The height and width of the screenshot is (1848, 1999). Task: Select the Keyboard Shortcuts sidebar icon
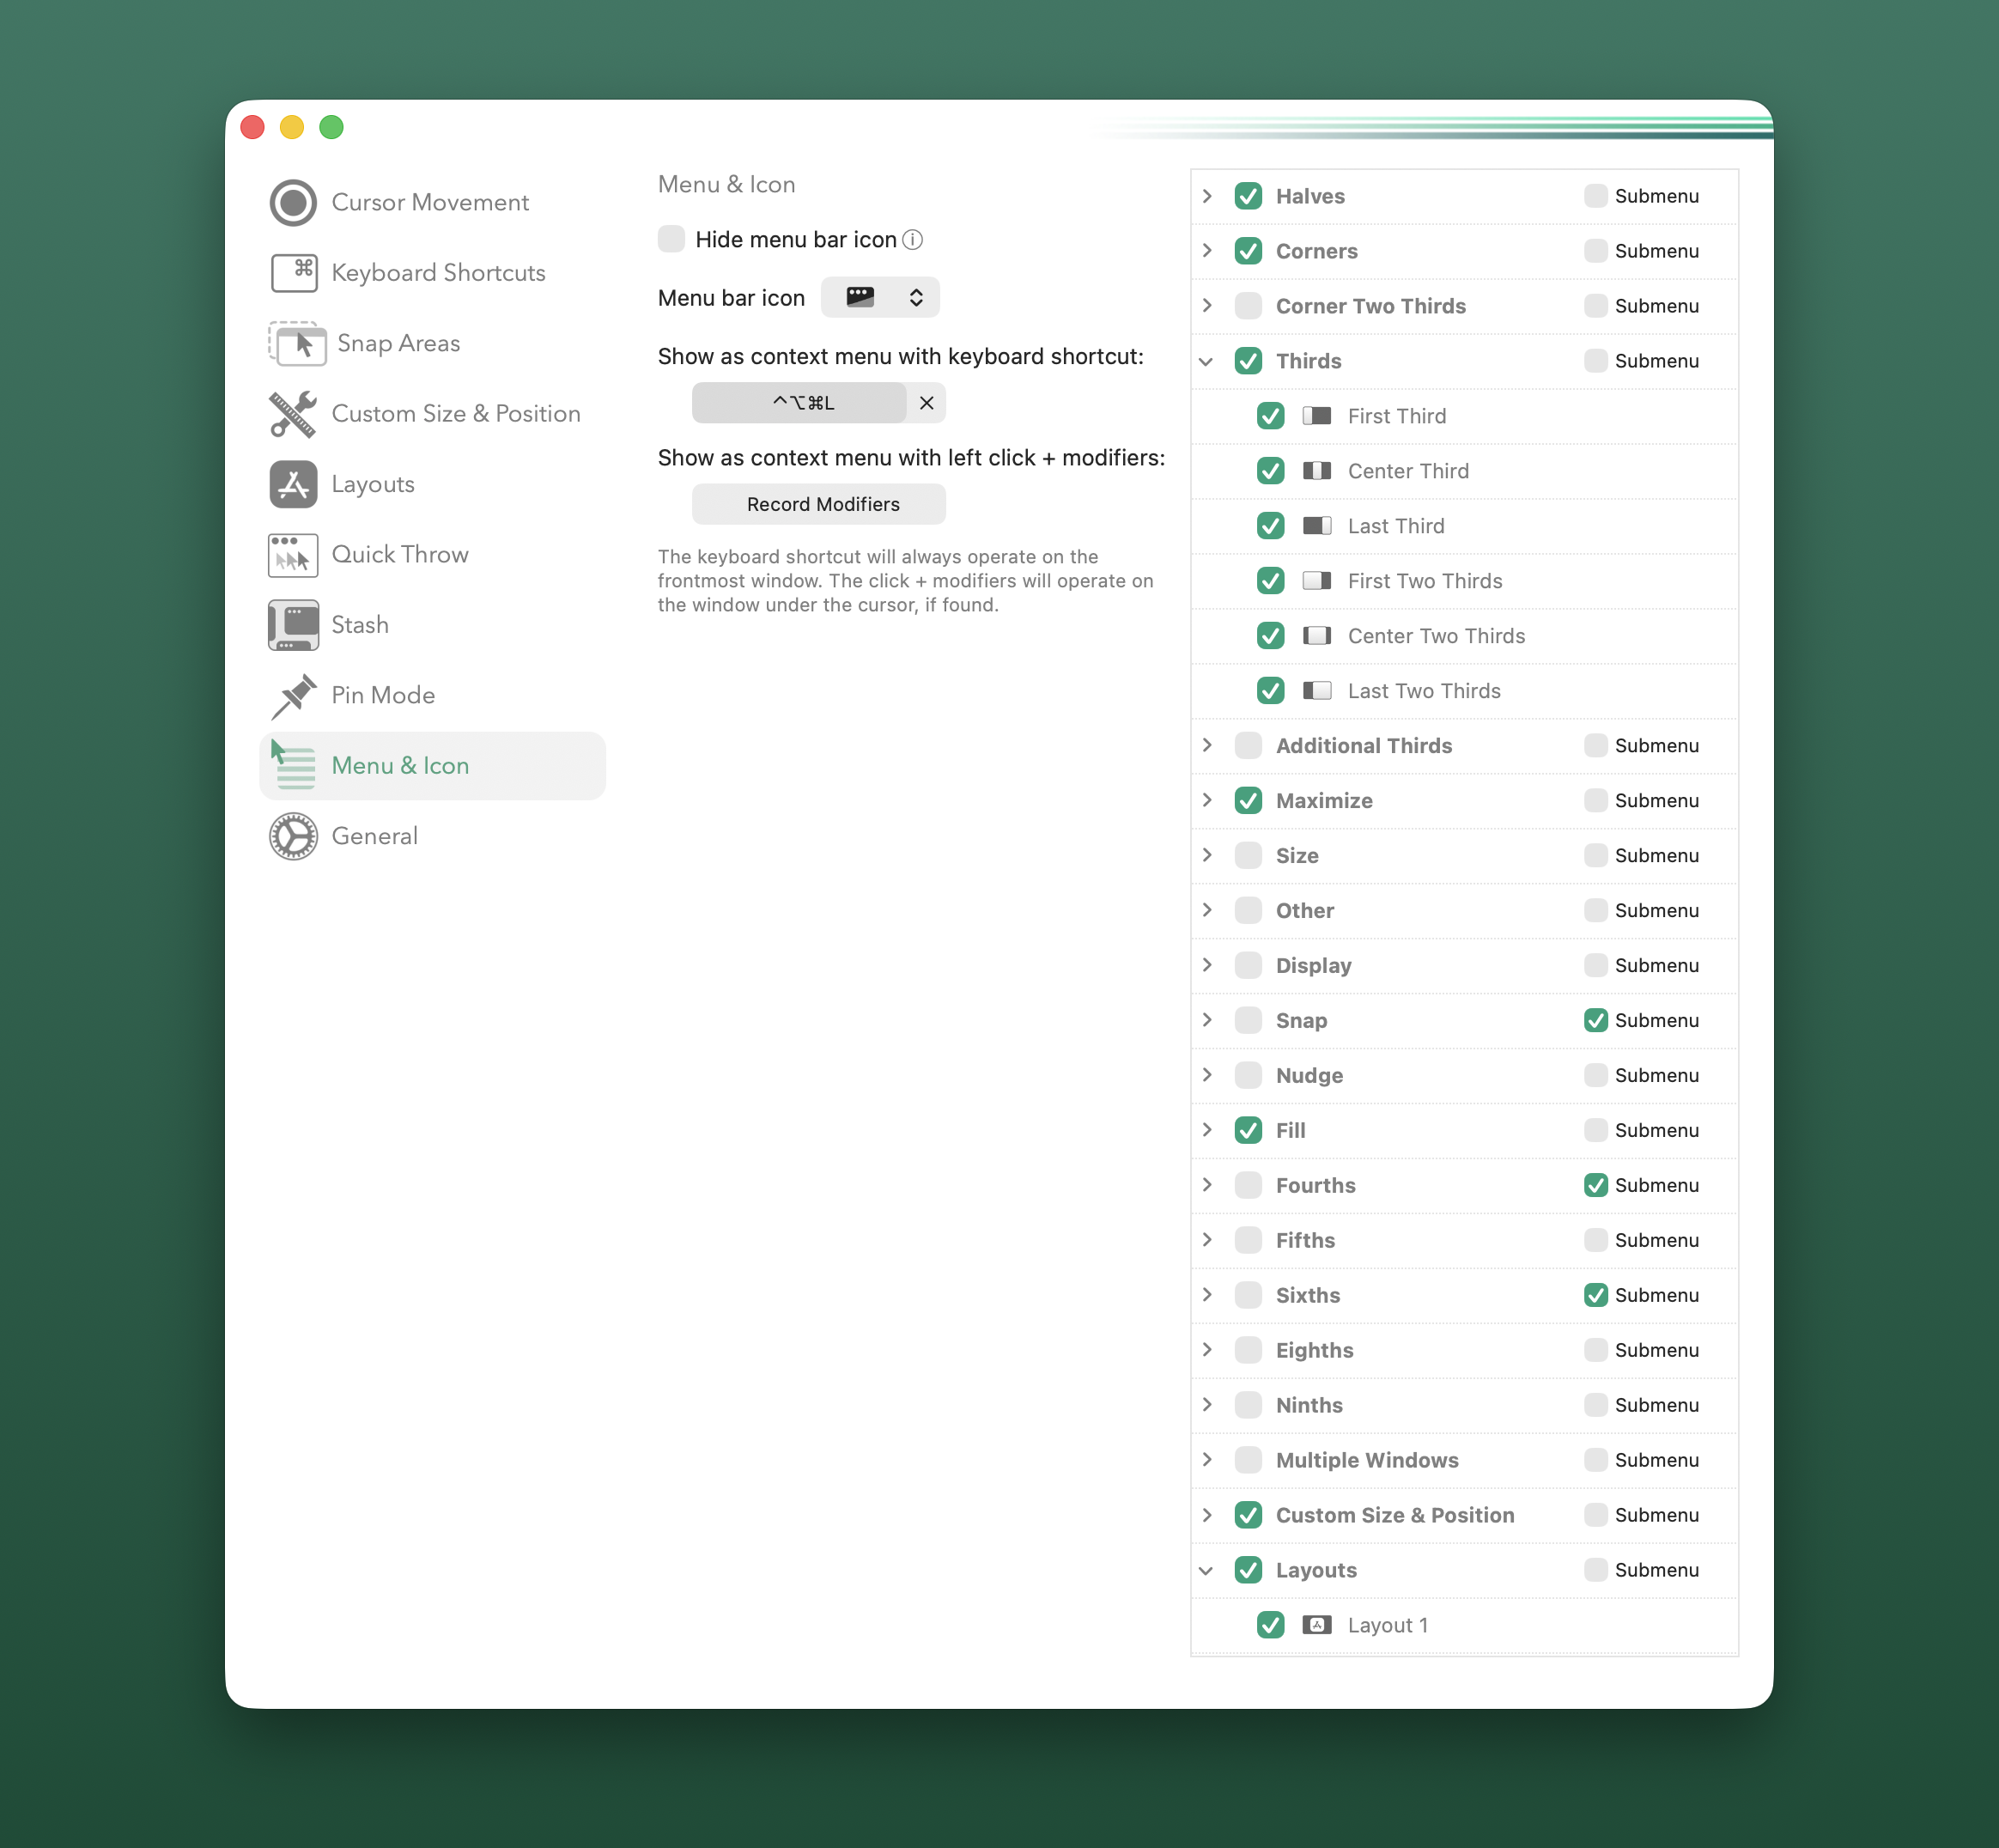point(293,273)
